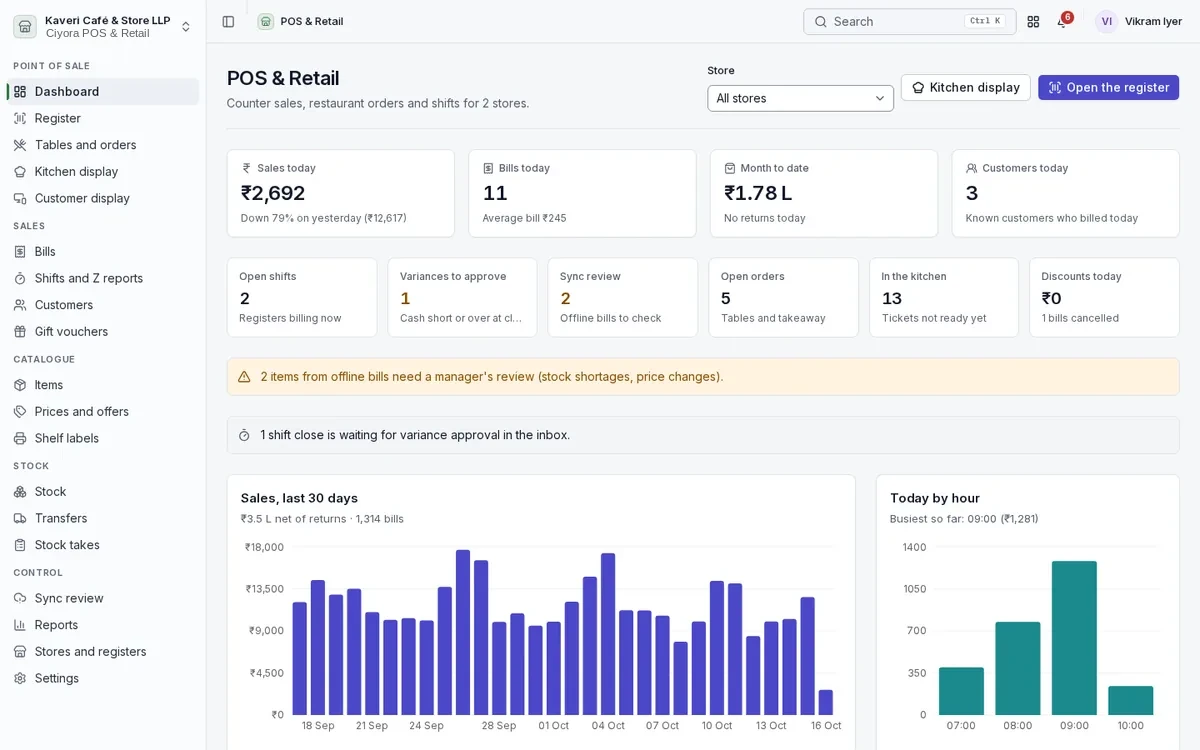The image size is (1200, 750).
Task: Click the Items box icon in sidebar
Action: tap(20, 385)
